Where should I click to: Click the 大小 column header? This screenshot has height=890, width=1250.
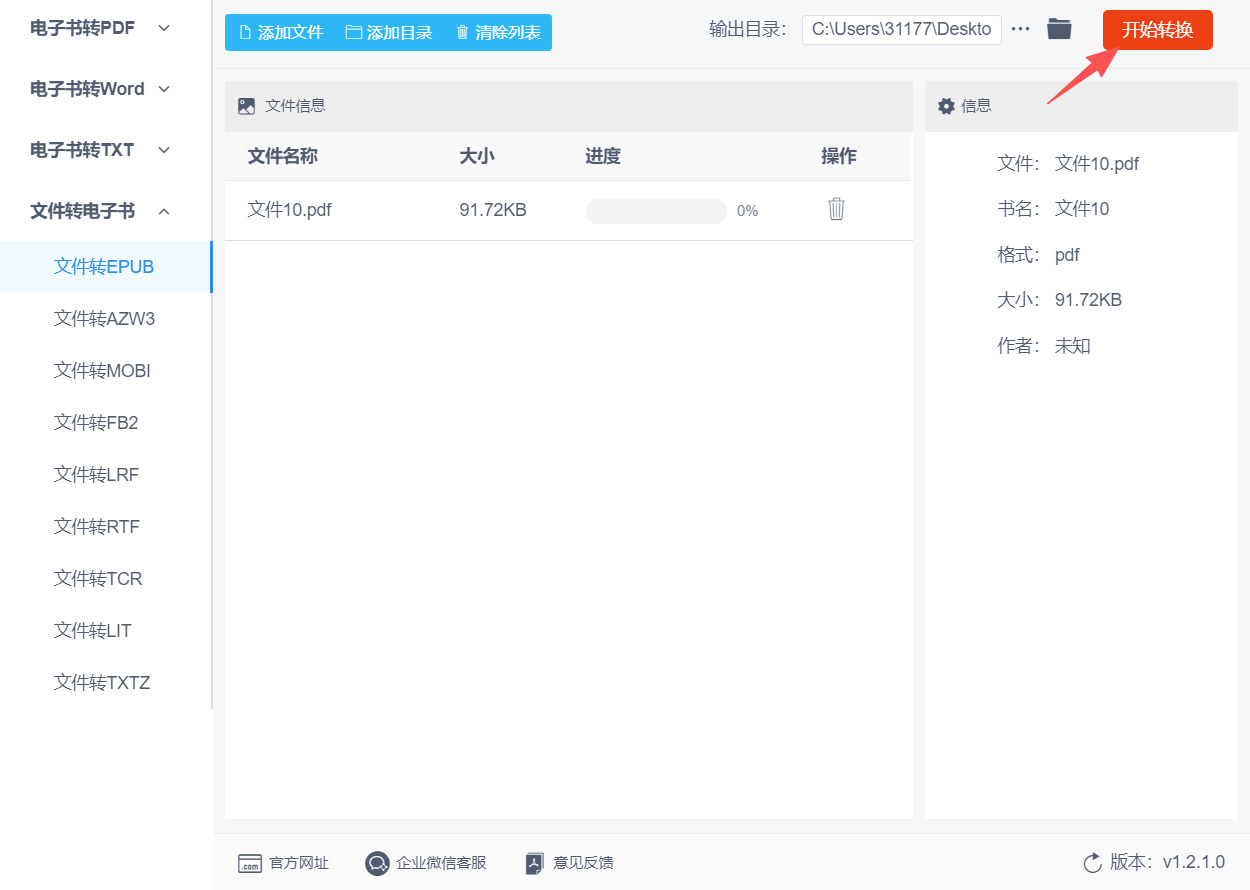477,156
